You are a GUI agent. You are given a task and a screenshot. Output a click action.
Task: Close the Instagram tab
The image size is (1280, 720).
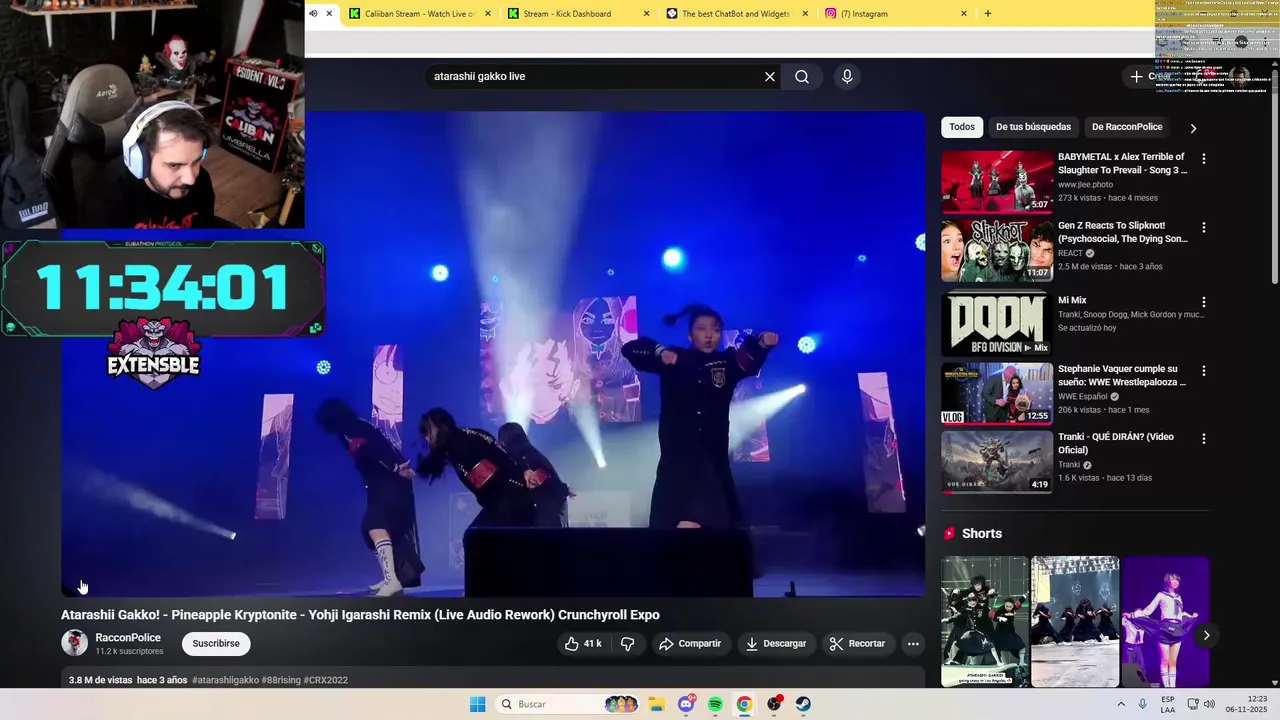[964, 14]
